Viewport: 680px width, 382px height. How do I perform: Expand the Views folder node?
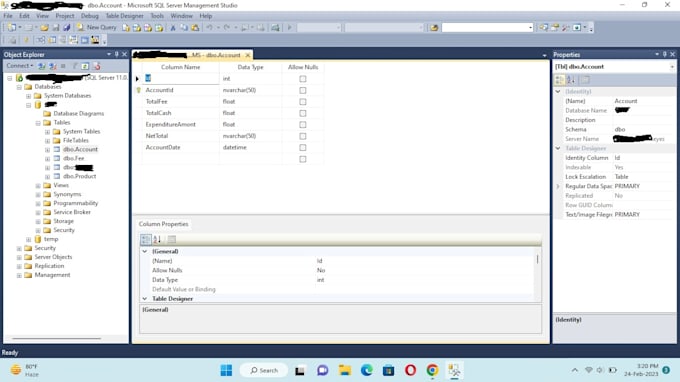(x=38, y=186)
